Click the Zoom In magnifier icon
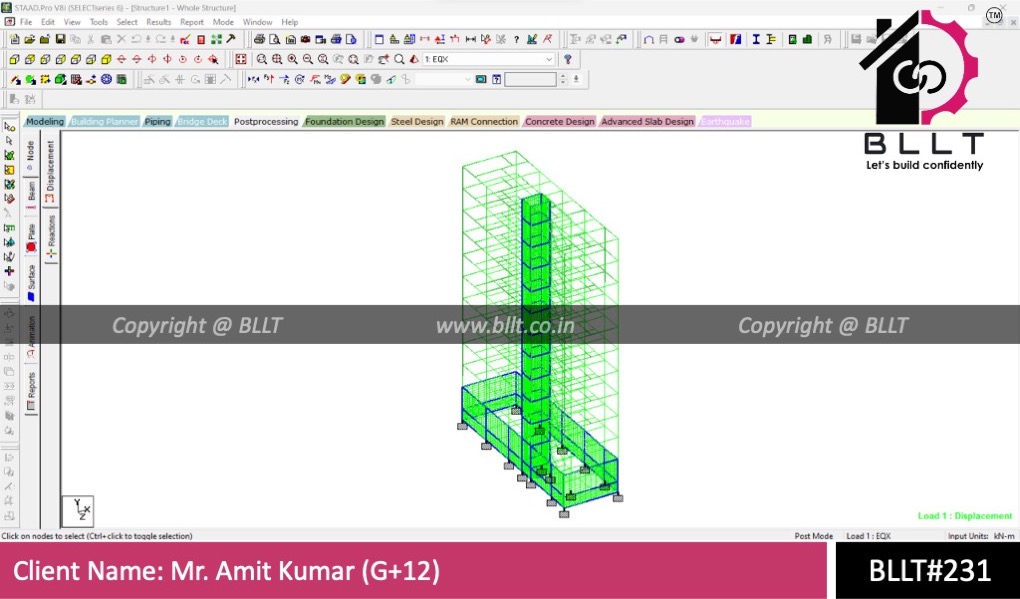 [x=293, y=59]
